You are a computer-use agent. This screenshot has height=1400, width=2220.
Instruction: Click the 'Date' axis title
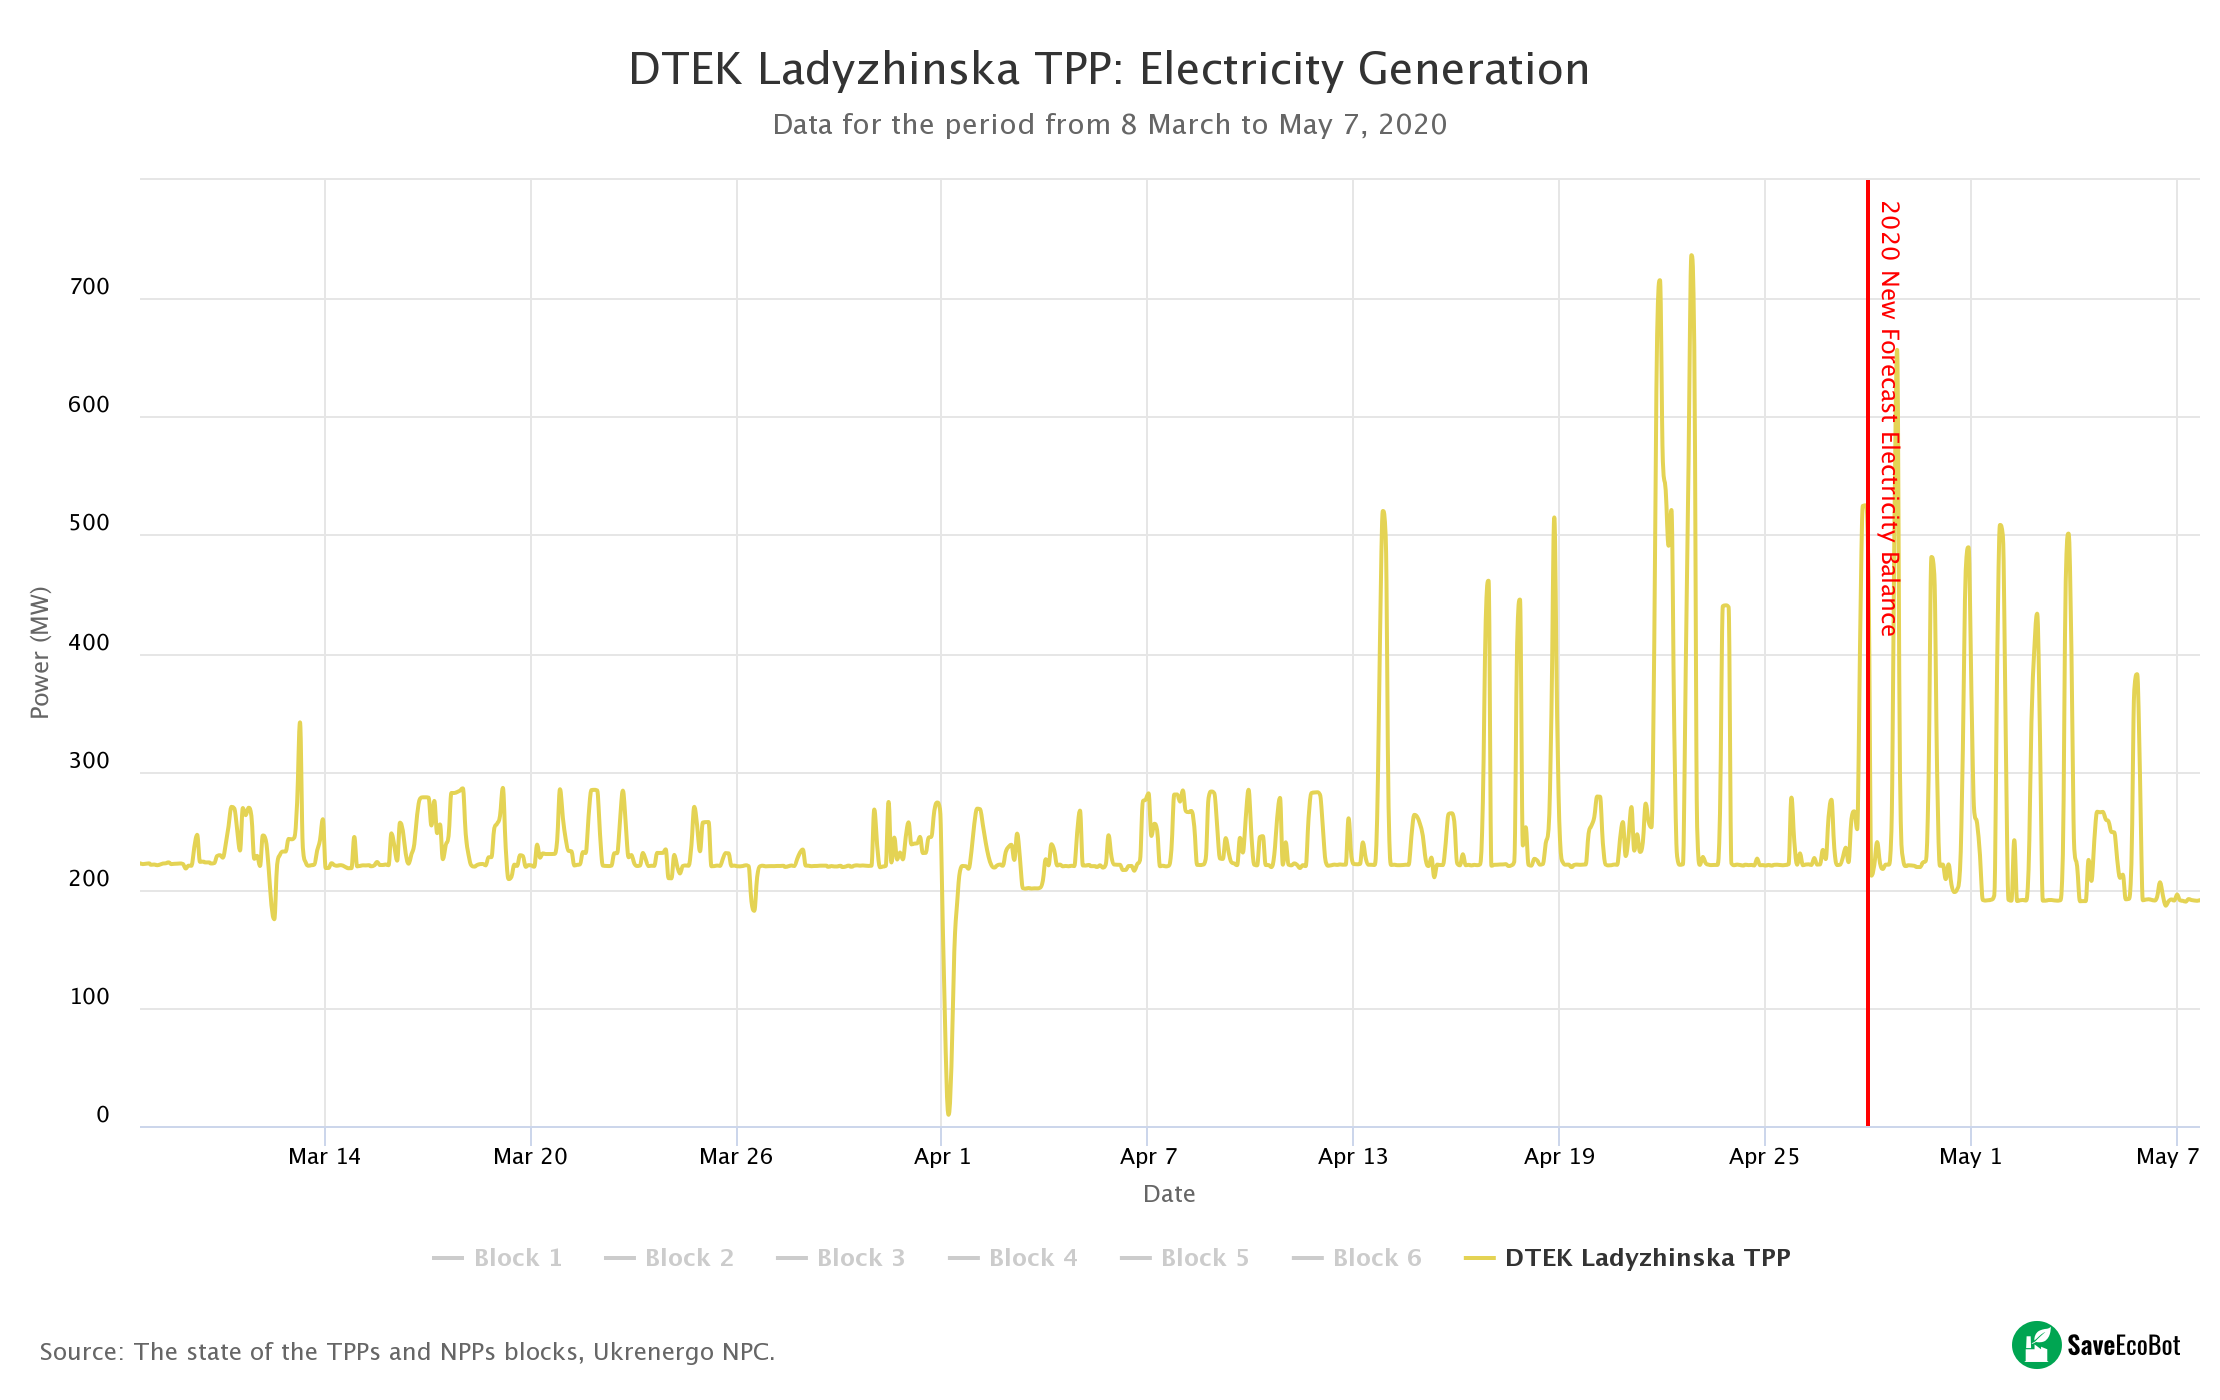(x=1169, y=1194)
